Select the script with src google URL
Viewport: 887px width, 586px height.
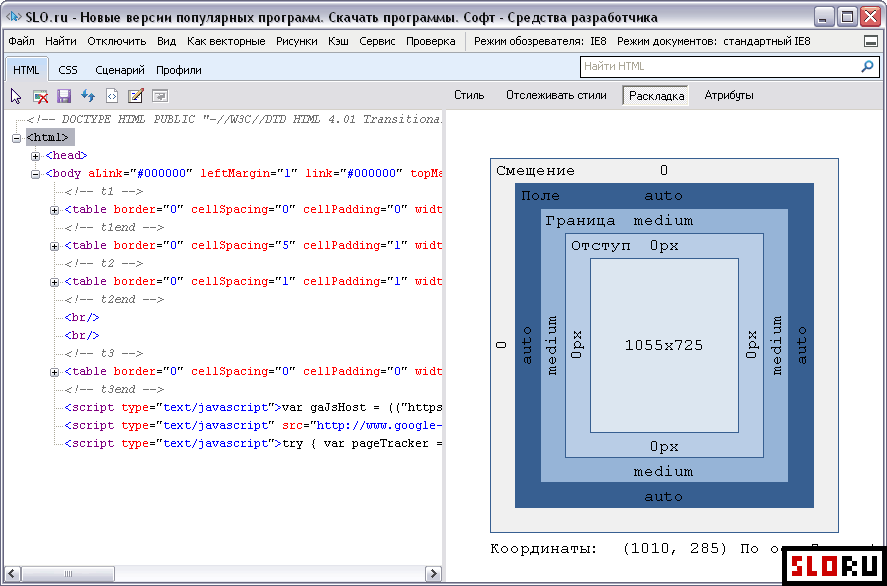[x=253, y=426]
